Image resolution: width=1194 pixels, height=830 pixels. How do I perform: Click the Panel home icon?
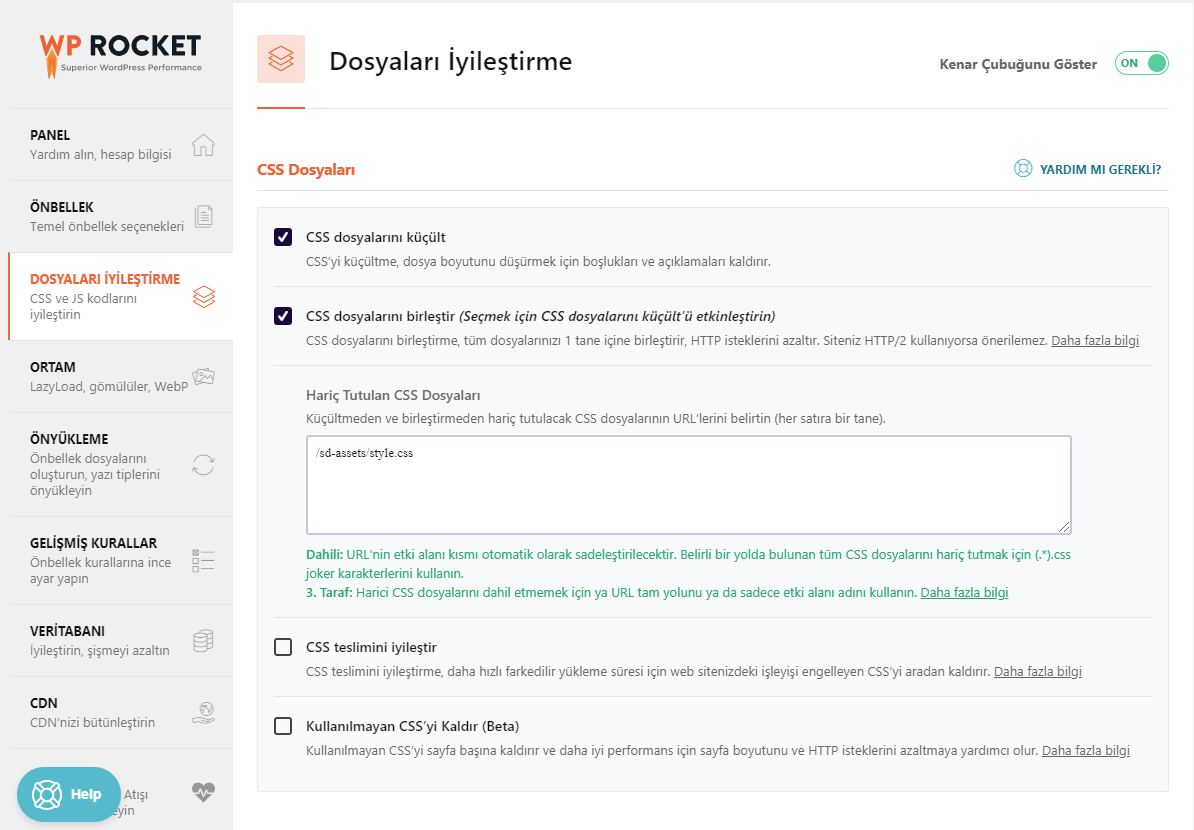pos(203,145)
